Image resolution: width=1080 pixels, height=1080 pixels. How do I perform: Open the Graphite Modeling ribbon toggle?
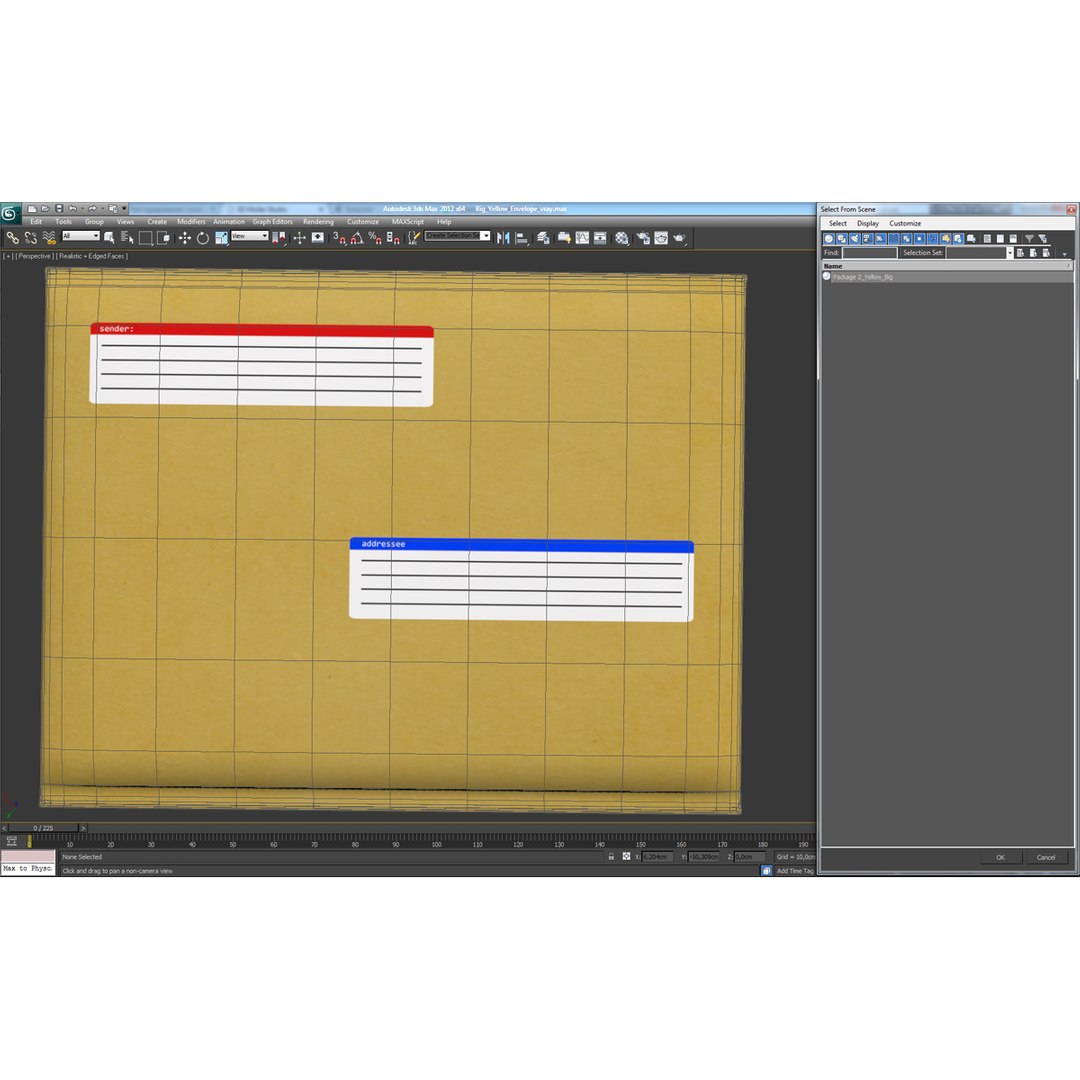[564, 238]
